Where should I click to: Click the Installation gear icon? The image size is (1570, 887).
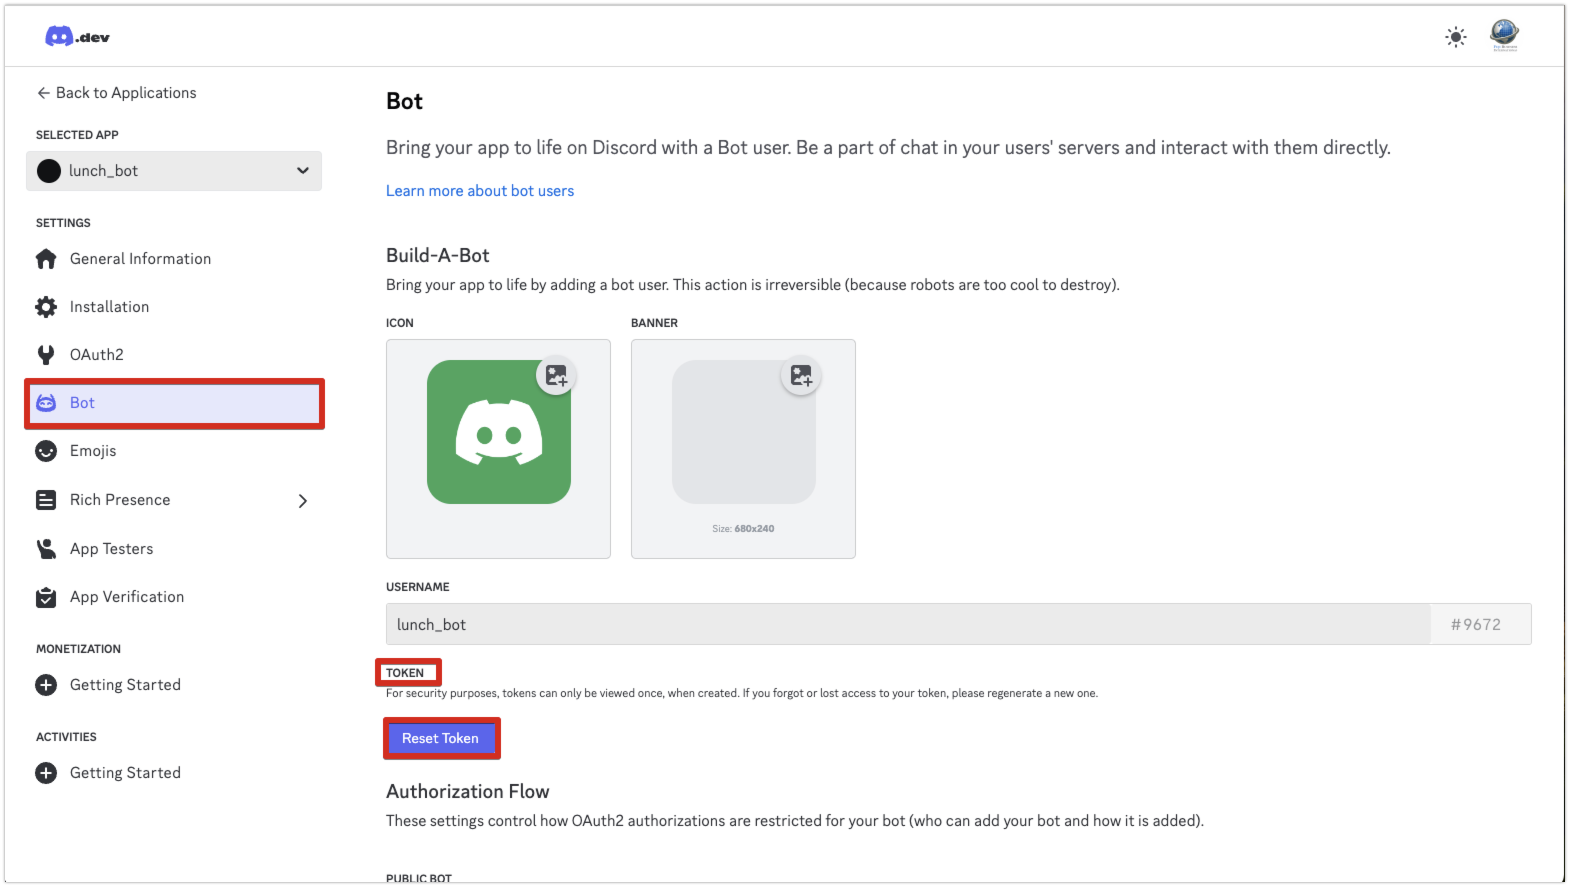(x=46, y=307)
